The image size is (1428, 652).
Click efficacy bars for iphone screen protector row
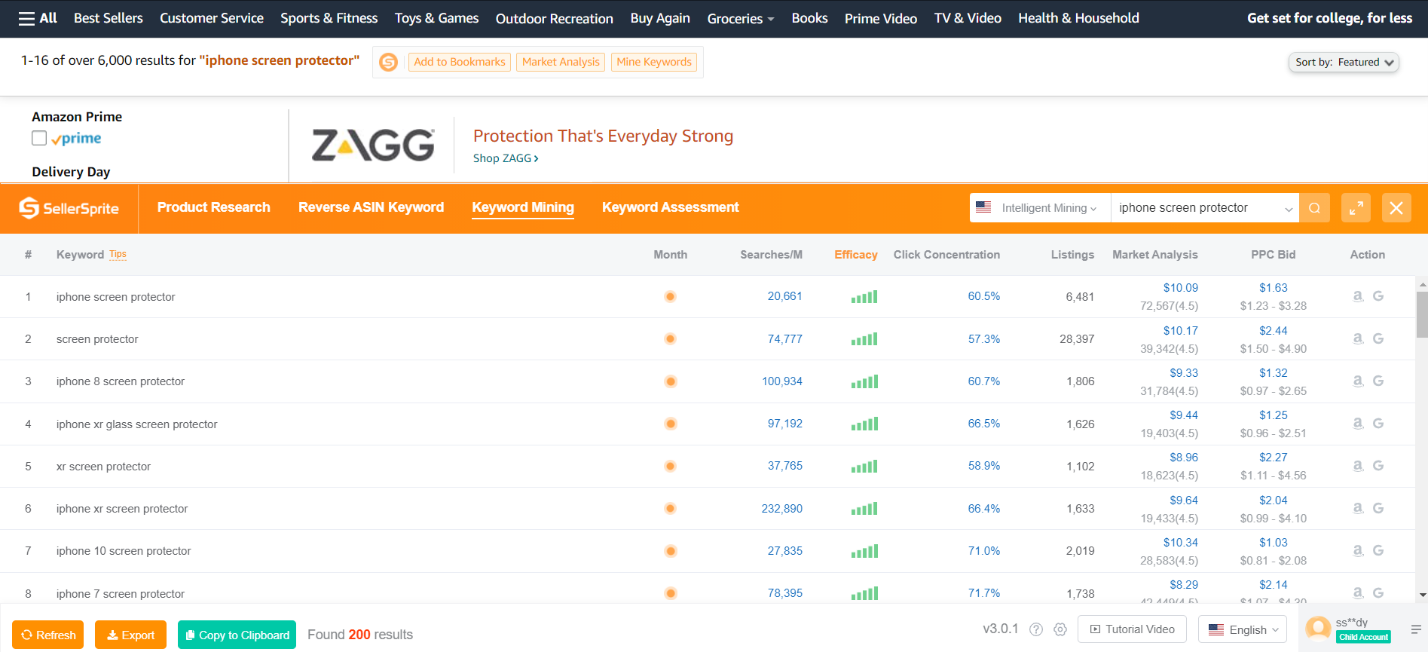point(864,297)
